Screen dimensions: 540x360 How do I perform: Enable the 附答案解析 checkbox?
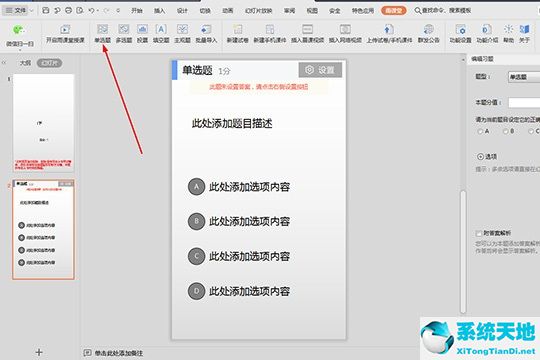pos(479,234)
